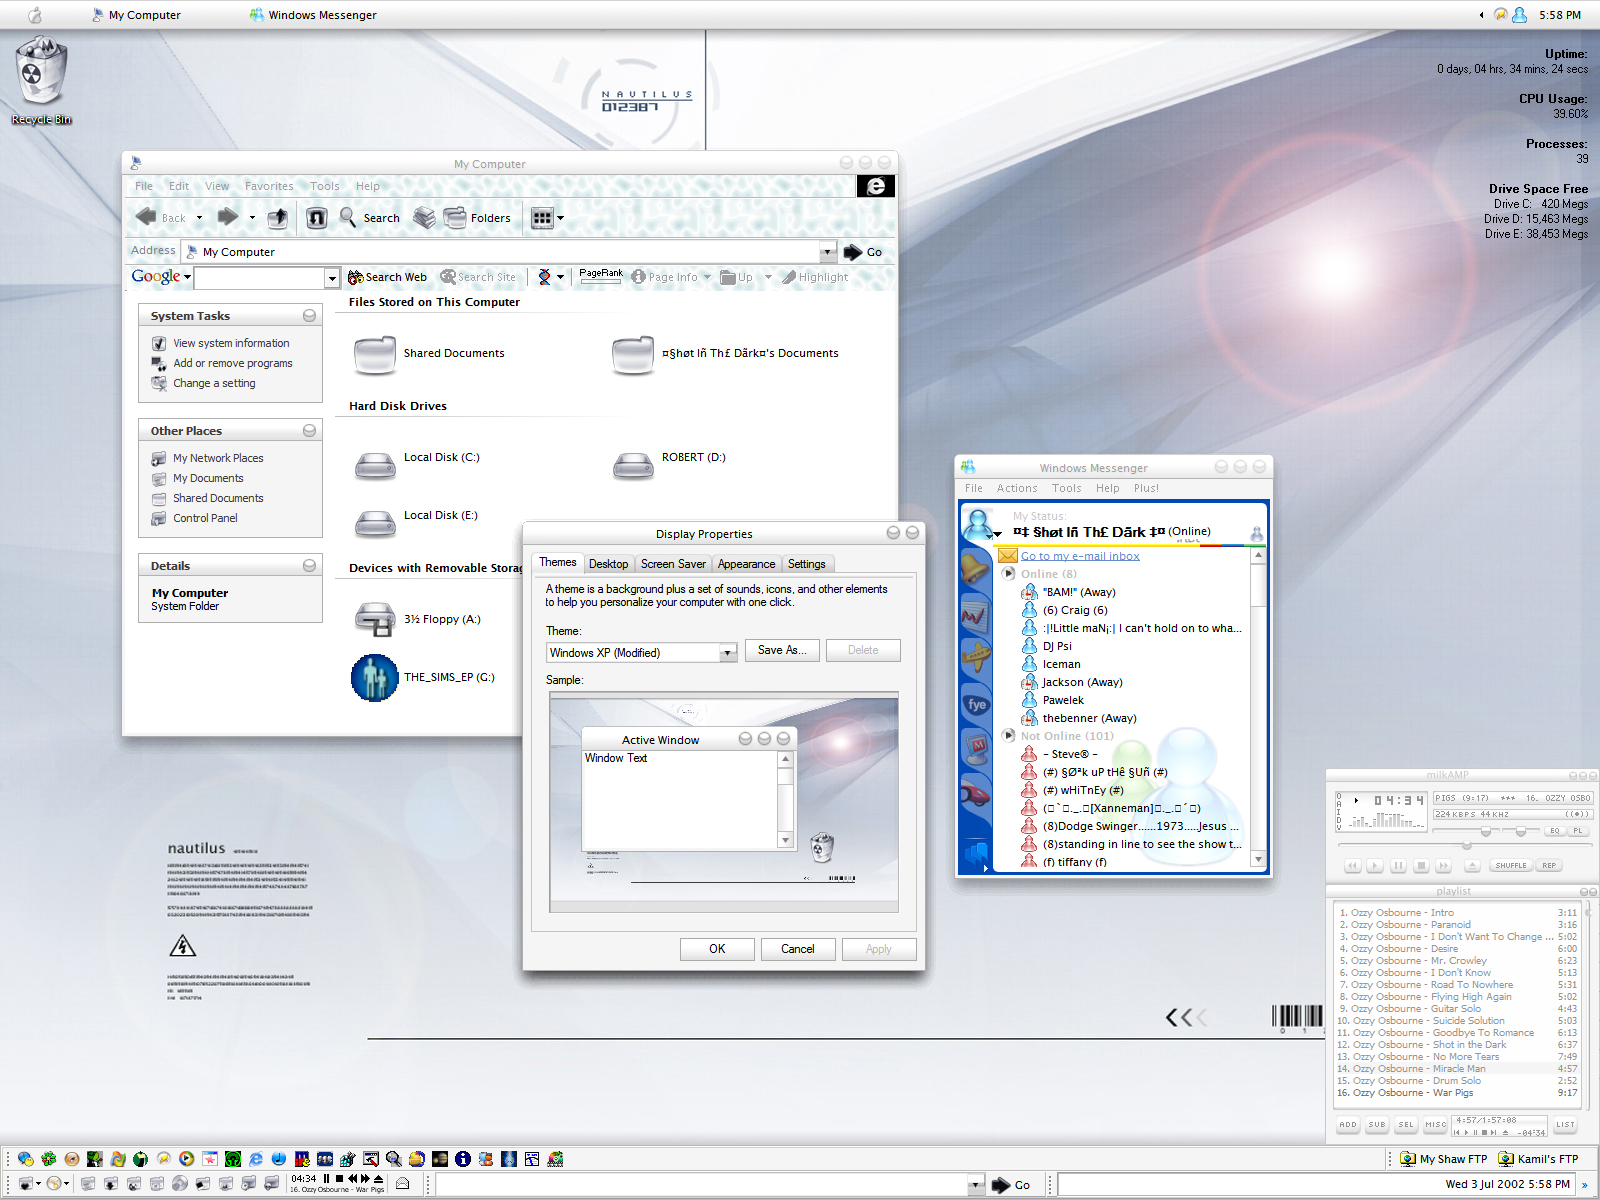
Task: Click the Internet Explorer icon in the quick launch bar
Action: [256, 1159]
